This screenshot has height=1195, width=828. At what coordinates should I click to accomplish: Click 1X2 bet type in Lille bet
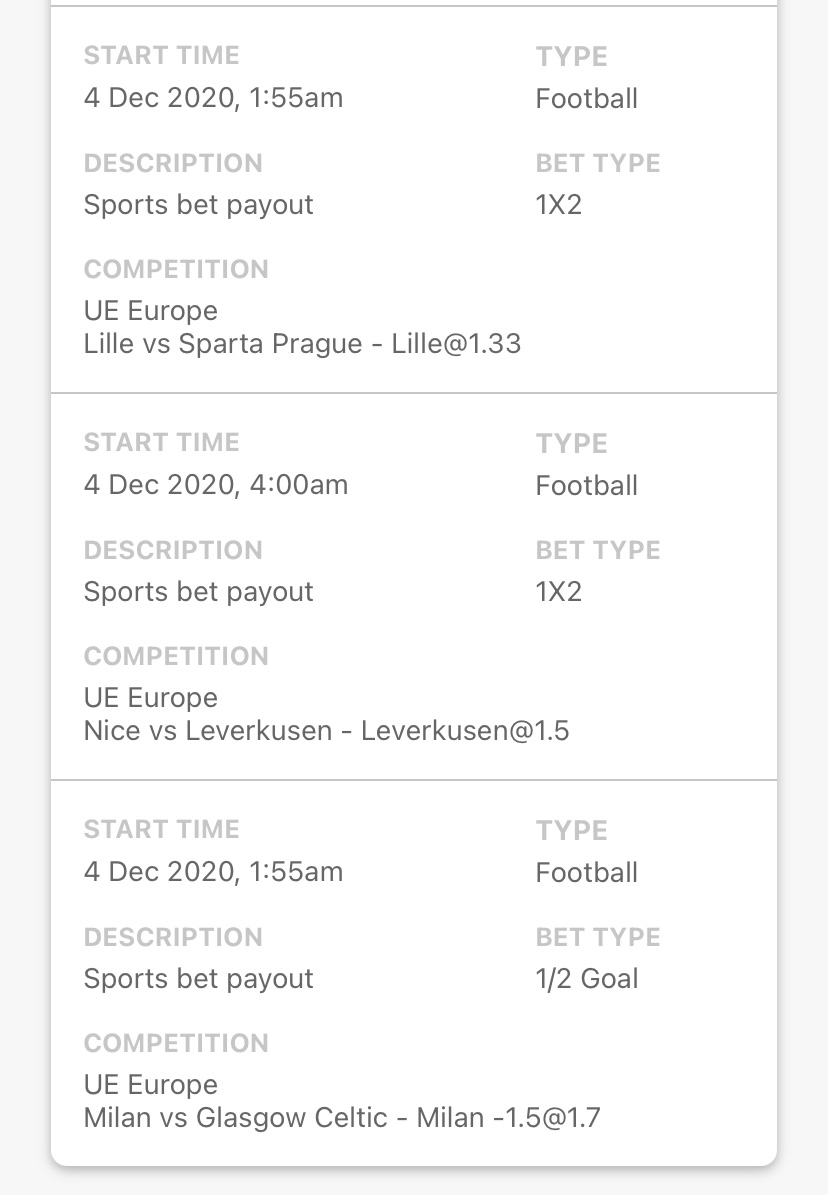[x=559, y=205]
